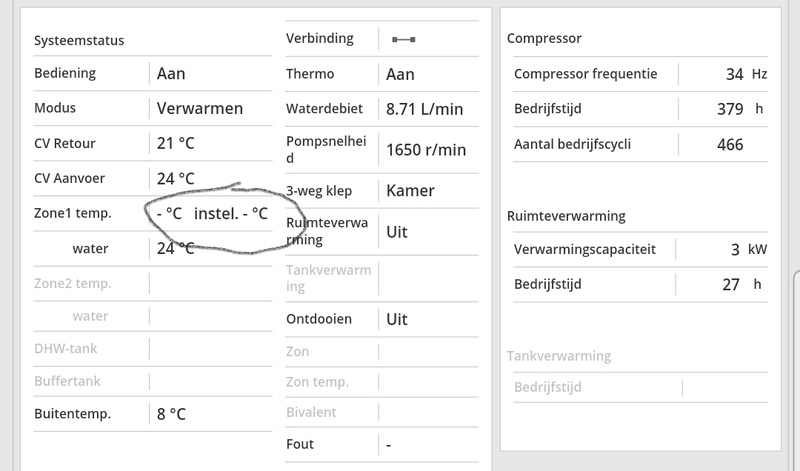Click the Ontdooien value Uit
The image size is (800, 471).
point(397,319)
